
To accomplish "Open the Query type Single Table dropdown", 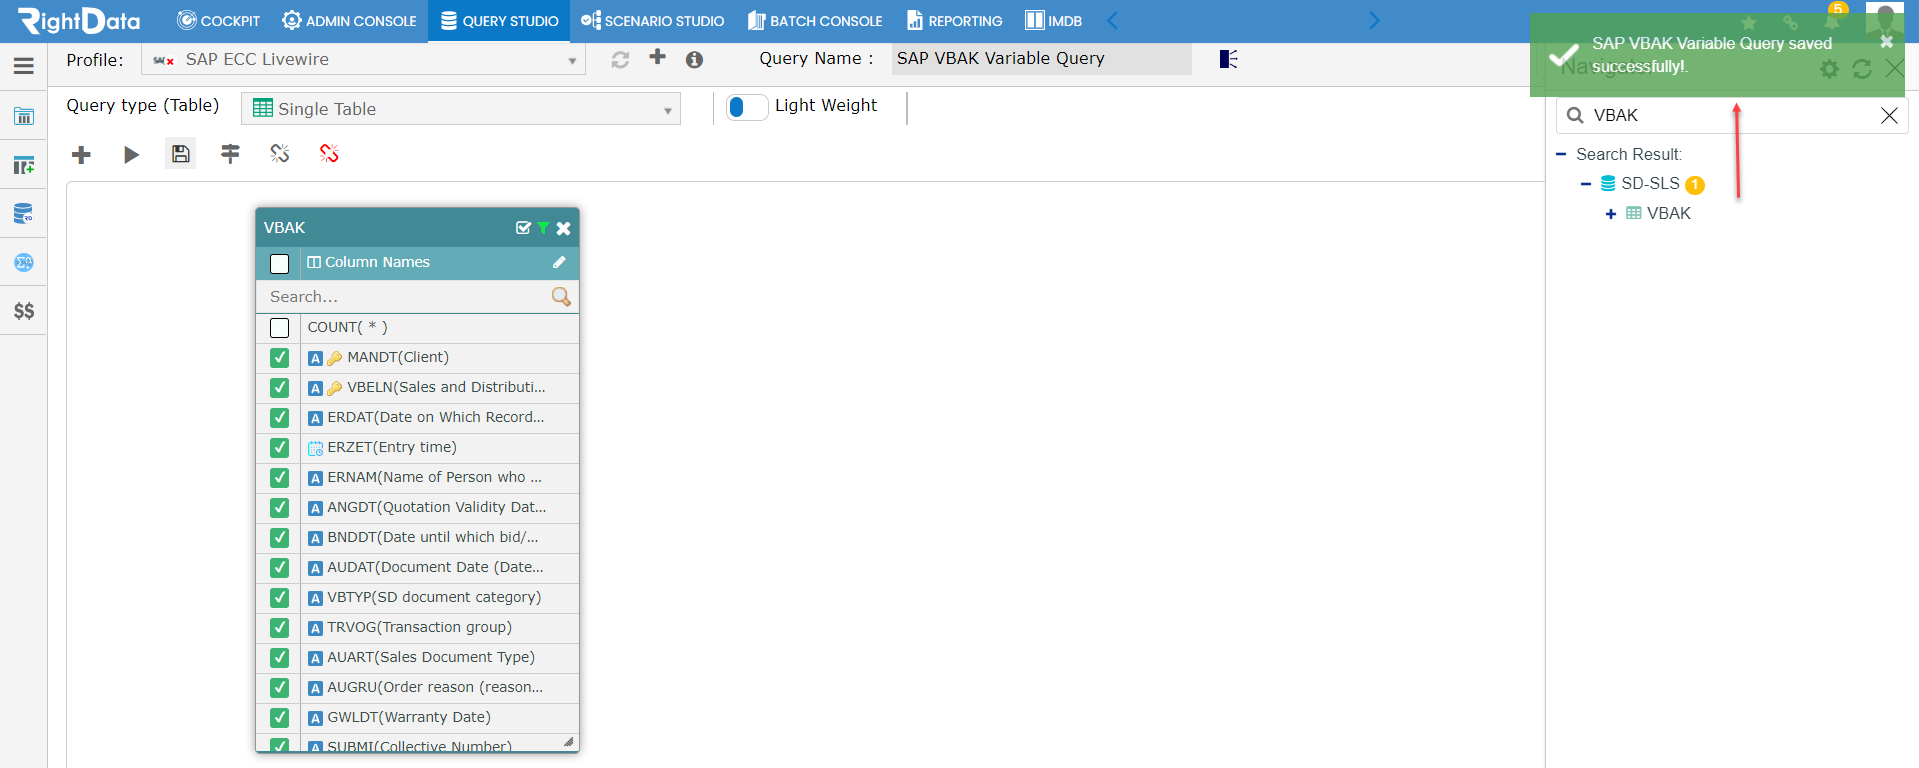I will [461, 109].
